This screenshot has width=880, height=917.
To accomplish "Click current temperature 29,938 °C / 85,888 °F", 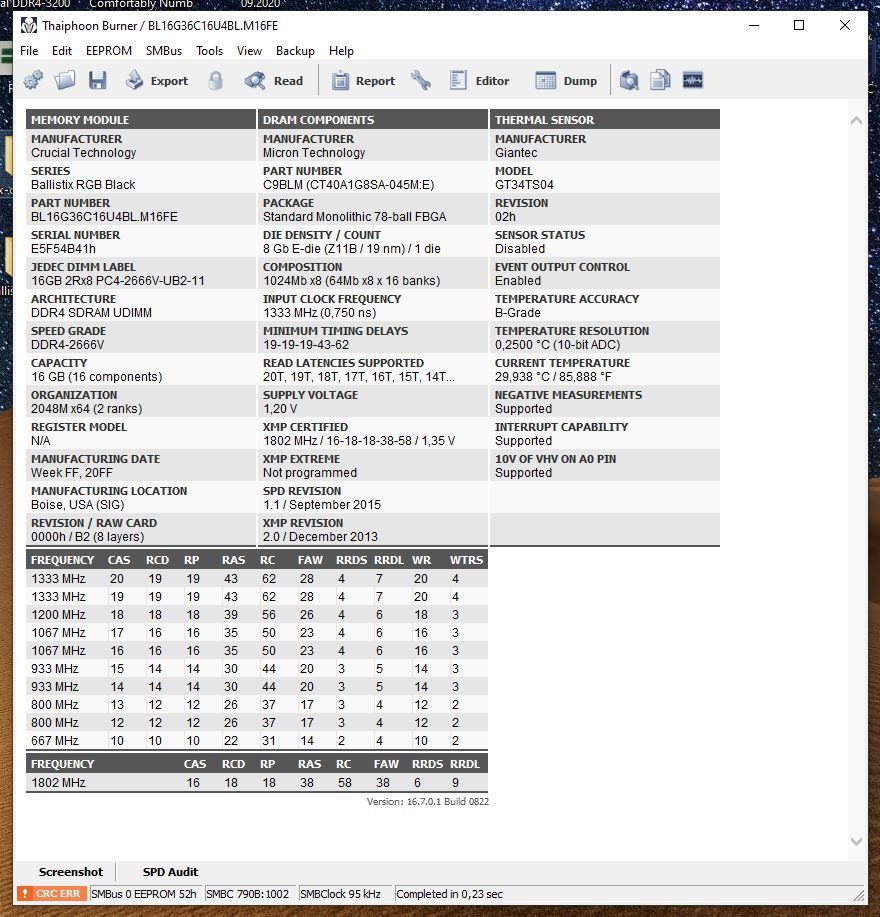I will click(x=553, y=377).
